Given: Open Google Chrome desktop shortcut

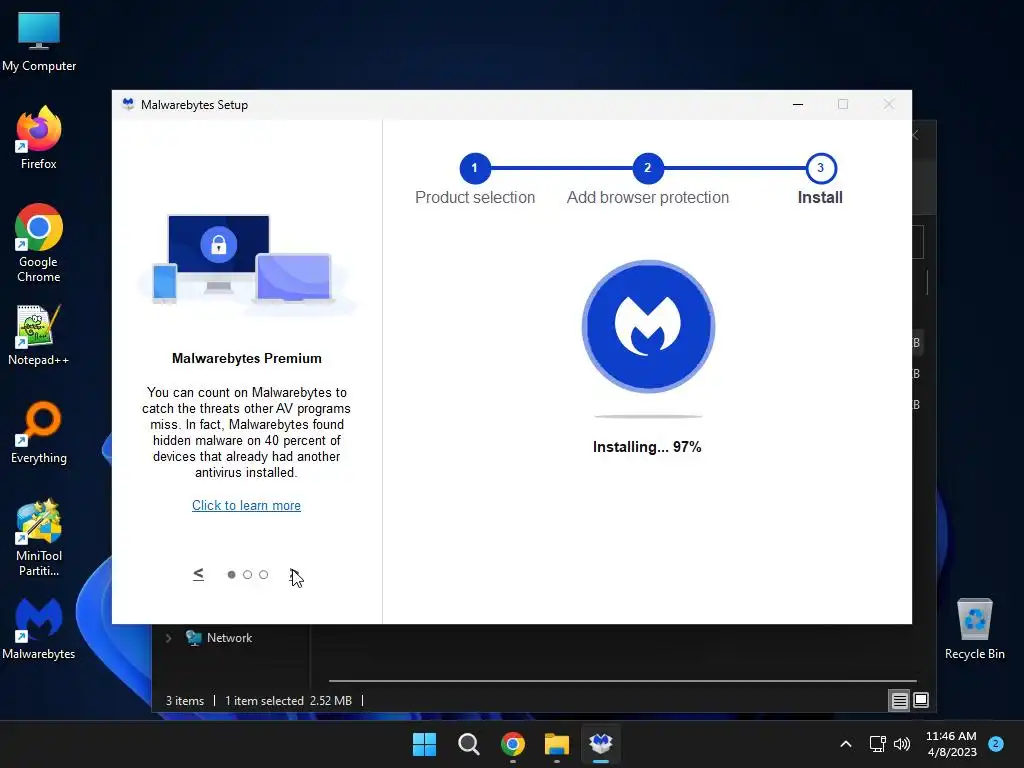Looking at the screenshot, I should tap(39, 242).
